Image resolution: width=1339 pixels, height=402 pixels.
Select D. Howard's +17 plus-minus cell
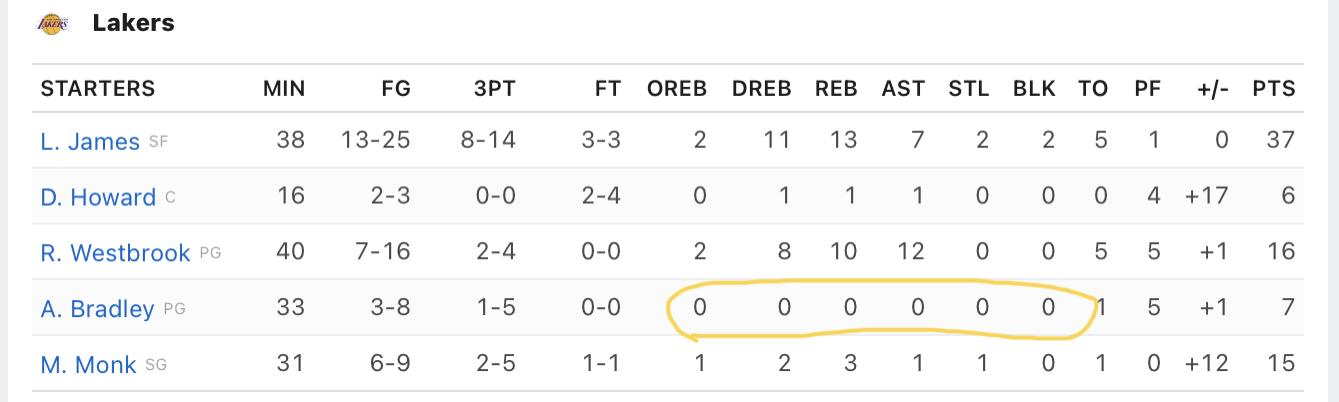click(1207, 196)
